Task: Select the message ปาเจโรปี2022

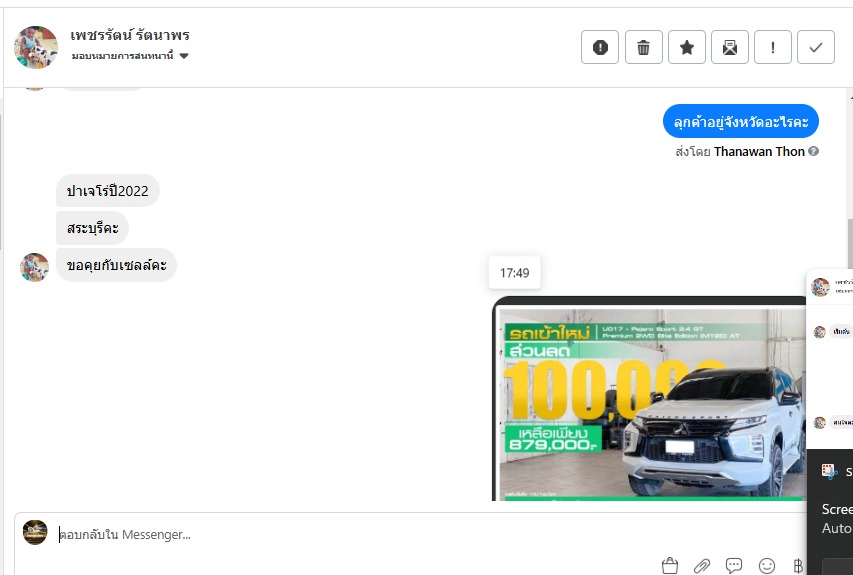Action: click(108, 191)
